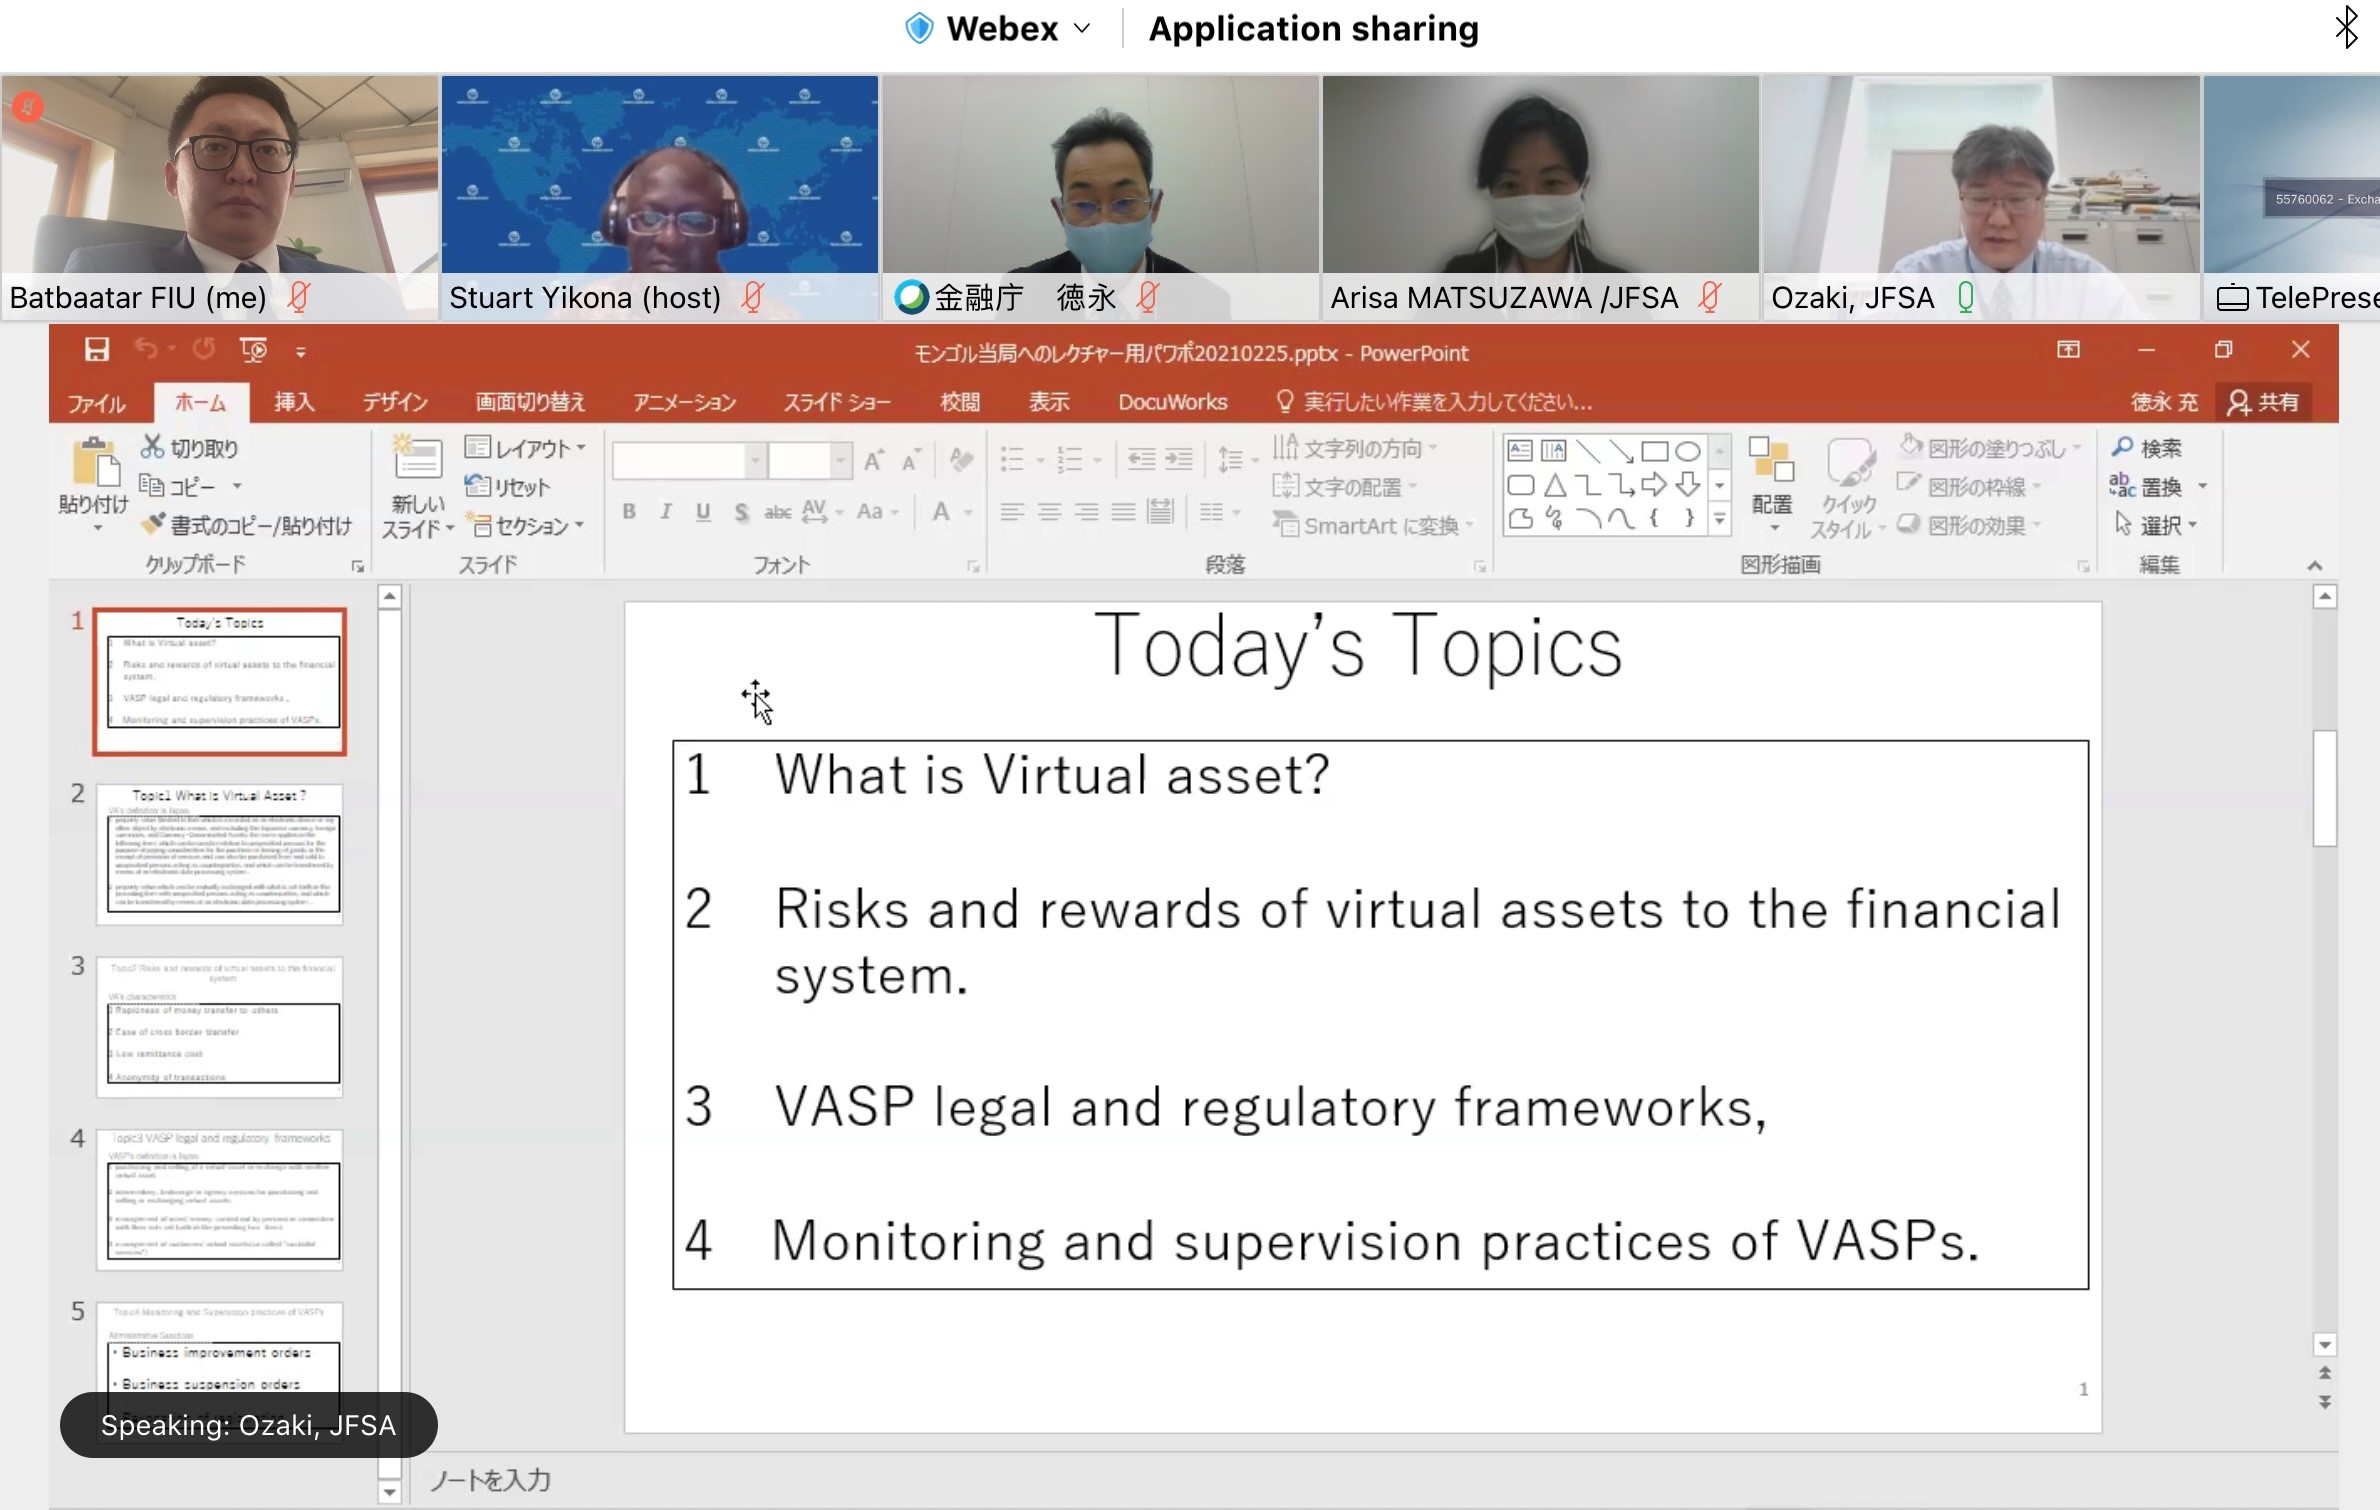Screen dimensions: 2380x1510
Task: Switch to the DocuWorks ribbon tab
Action: click(x=1172, y=402)
